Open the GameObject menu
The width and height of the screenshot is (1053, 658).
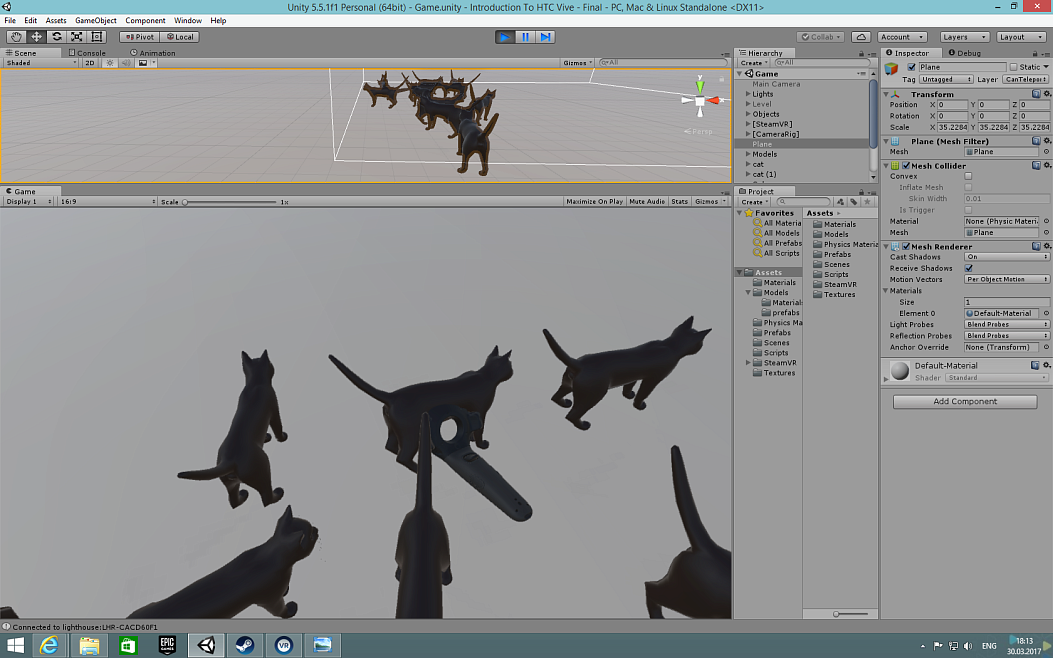[96, 20]
